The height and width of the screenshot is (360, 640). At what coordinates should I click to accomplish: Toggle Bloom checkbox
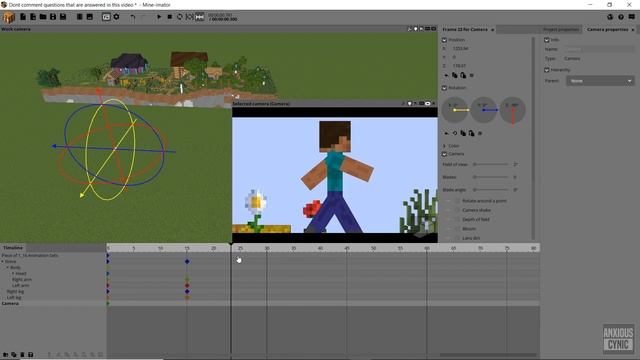coord(457,229)
